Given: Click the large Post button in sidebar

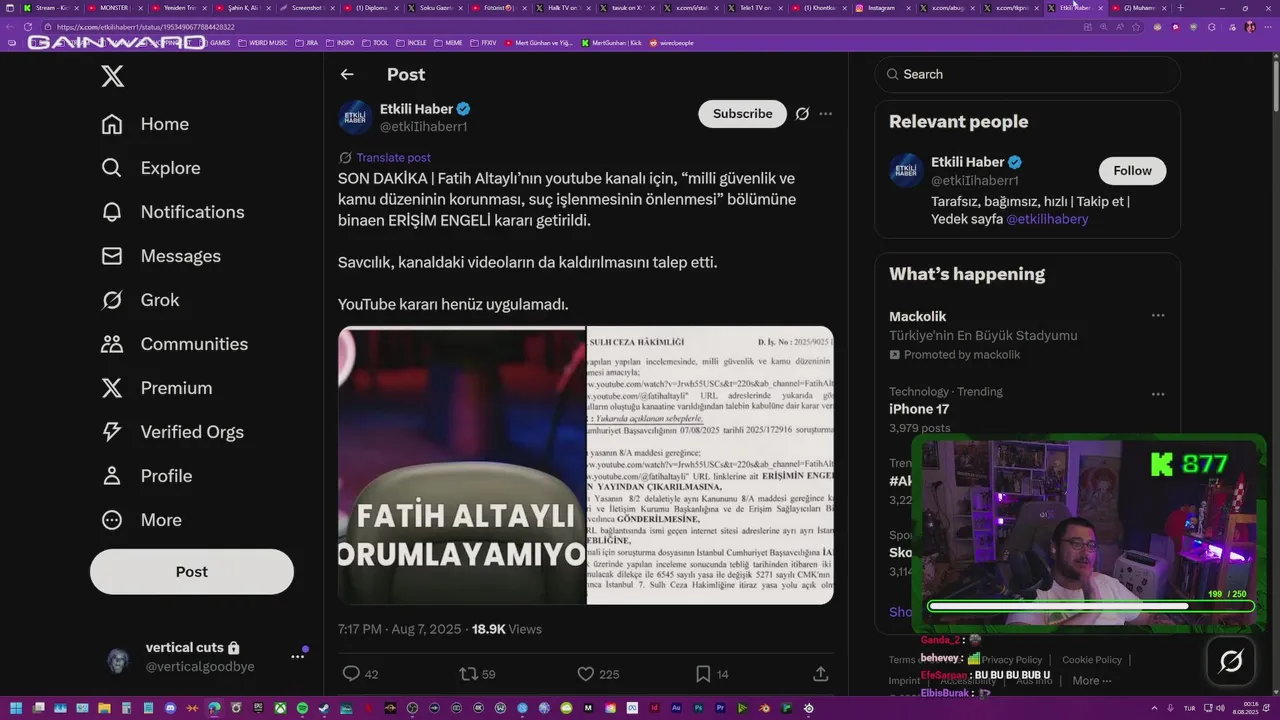Looking at the screenshot, I should 192,572.
